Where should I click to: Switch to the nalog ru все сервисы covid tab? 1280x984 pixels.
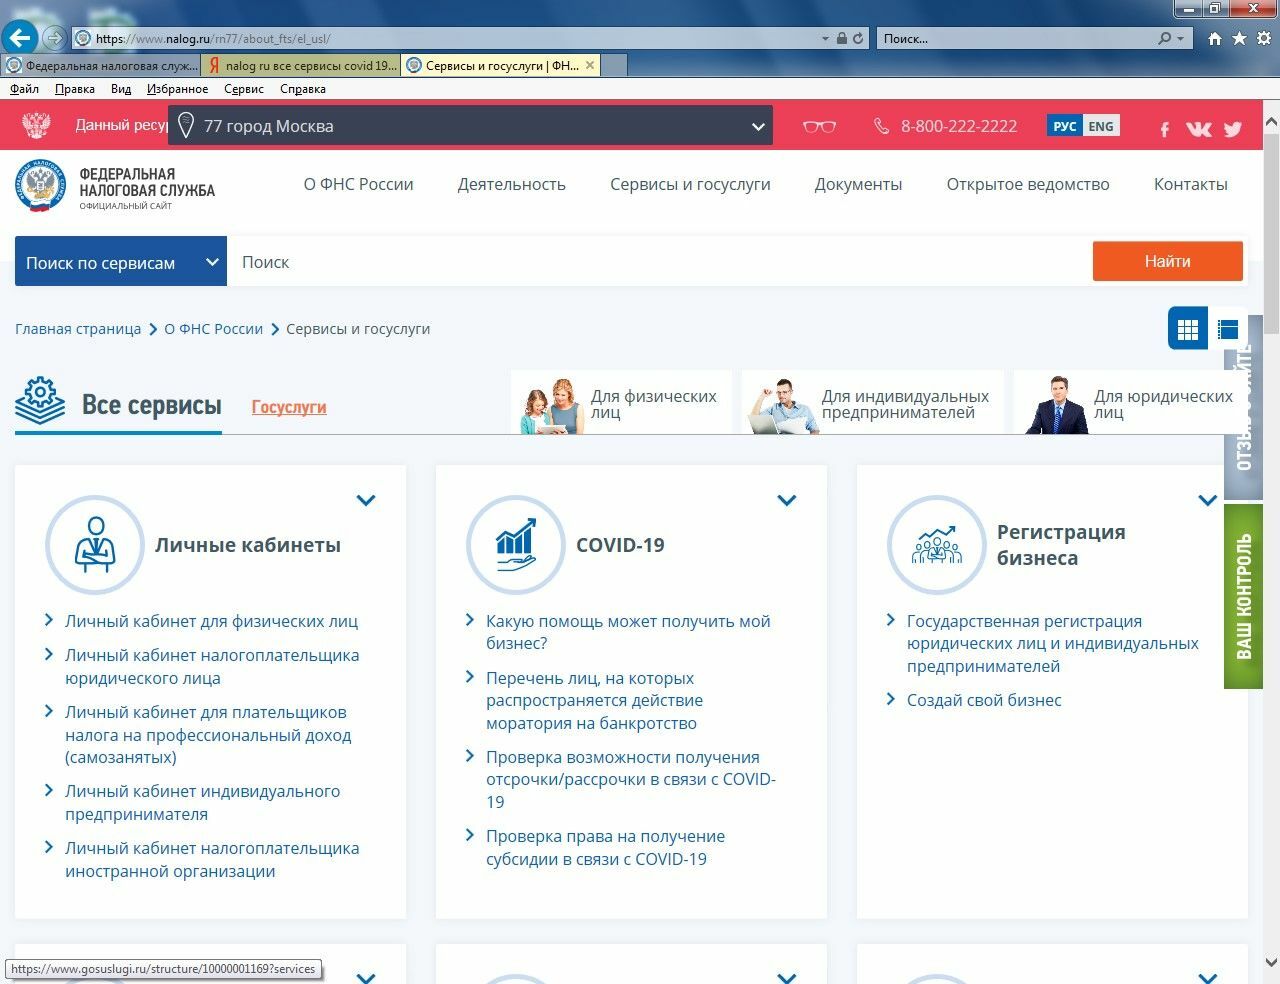301,65
